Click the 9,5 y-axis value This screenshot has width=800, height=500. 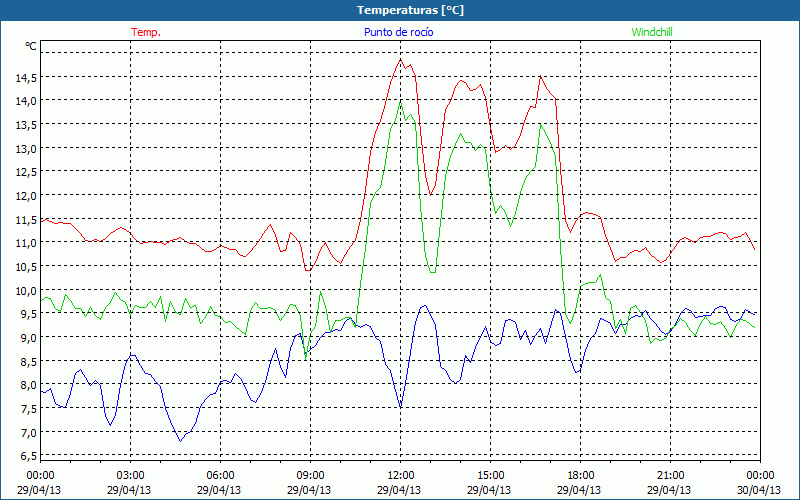click(29, 314)
